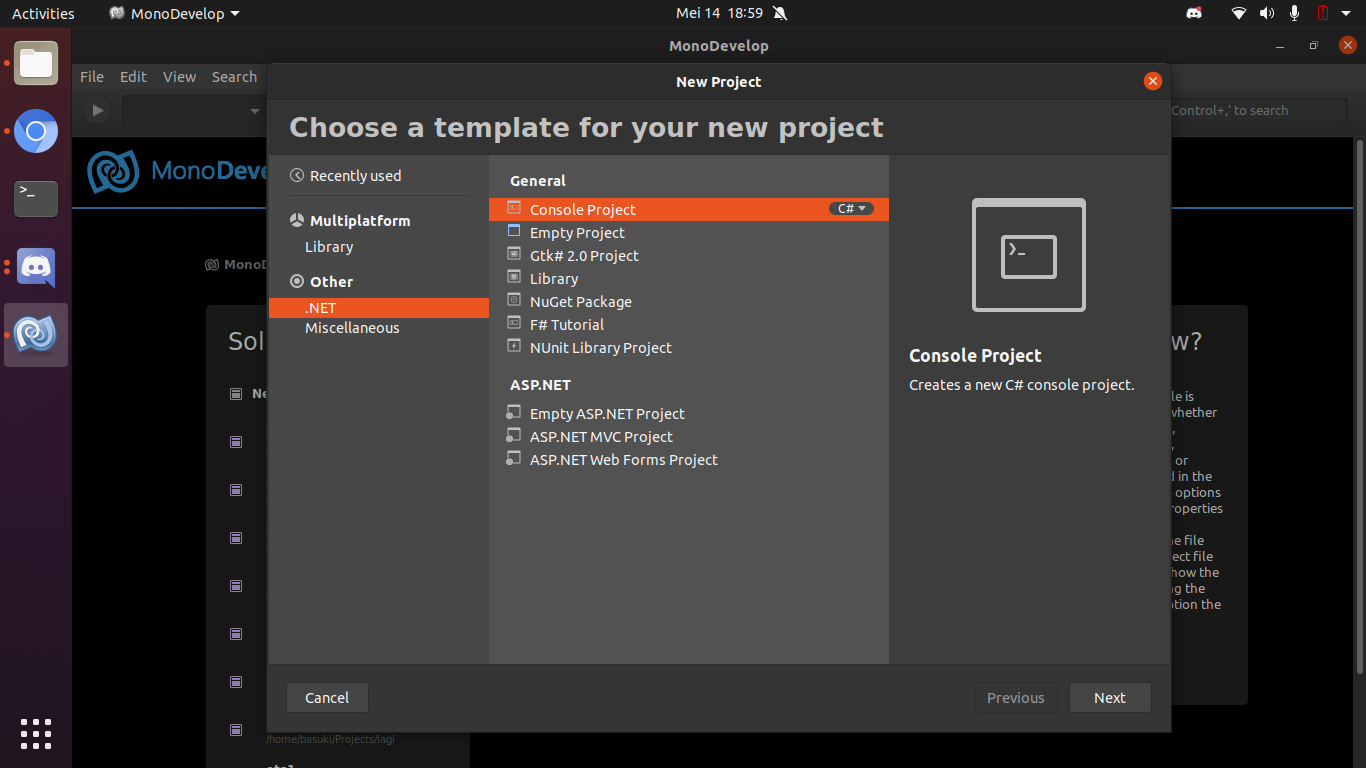
Task: Select the .NET category
Action: coord(379,308)
